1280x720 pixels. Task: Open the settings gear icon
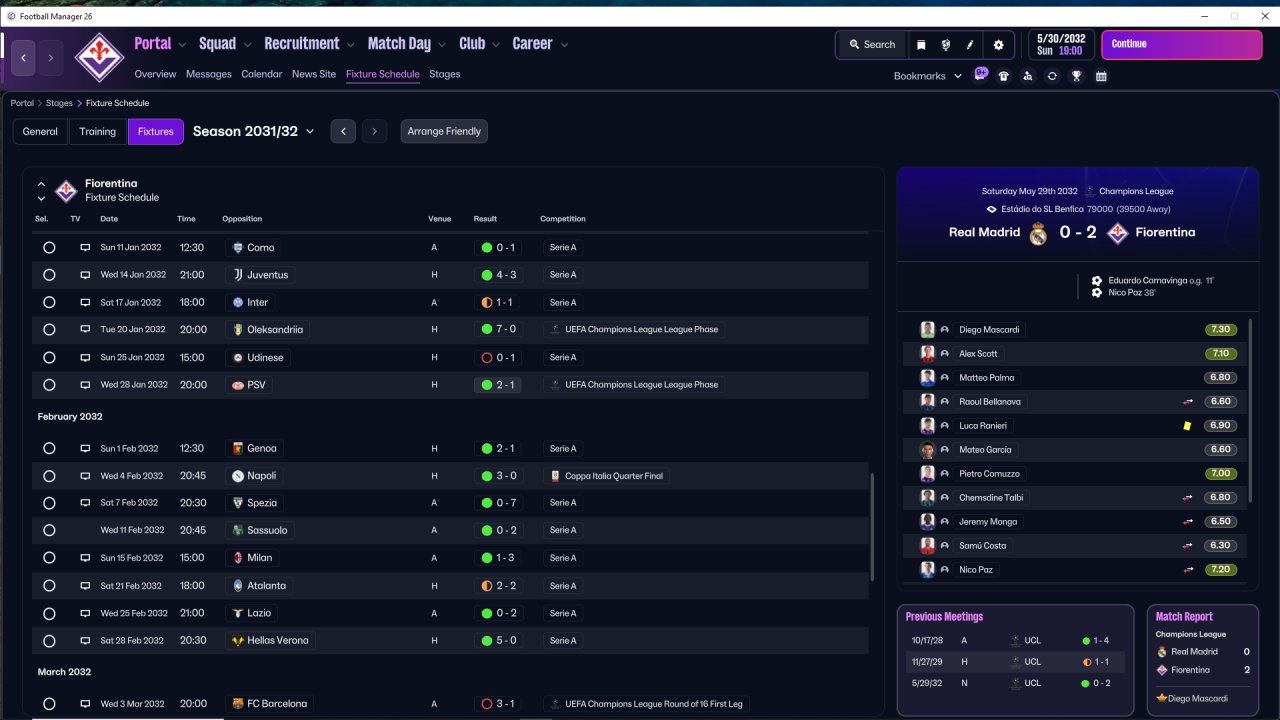click(x=998, y=45)
